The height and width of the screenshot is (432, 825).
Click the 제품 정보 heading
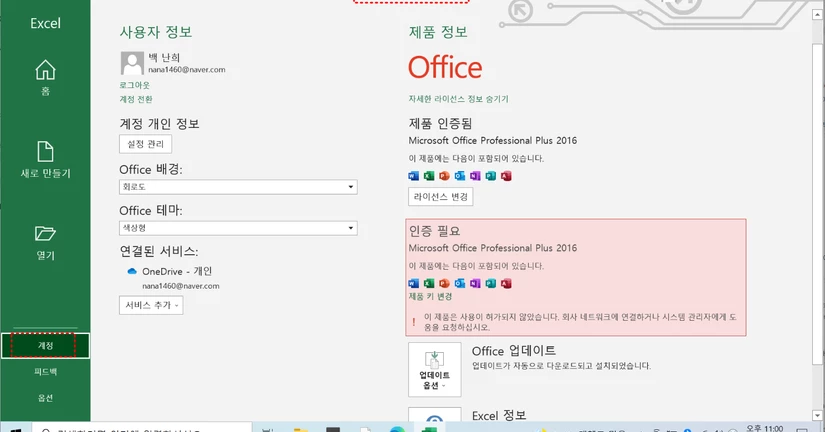click(x=438, y=32)
